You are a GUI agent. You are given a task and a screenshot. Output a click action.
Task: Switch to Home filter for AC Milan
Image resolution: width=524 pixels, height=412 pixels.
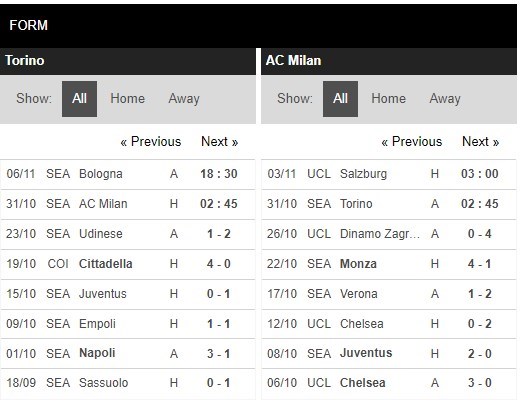pos(388,99)
